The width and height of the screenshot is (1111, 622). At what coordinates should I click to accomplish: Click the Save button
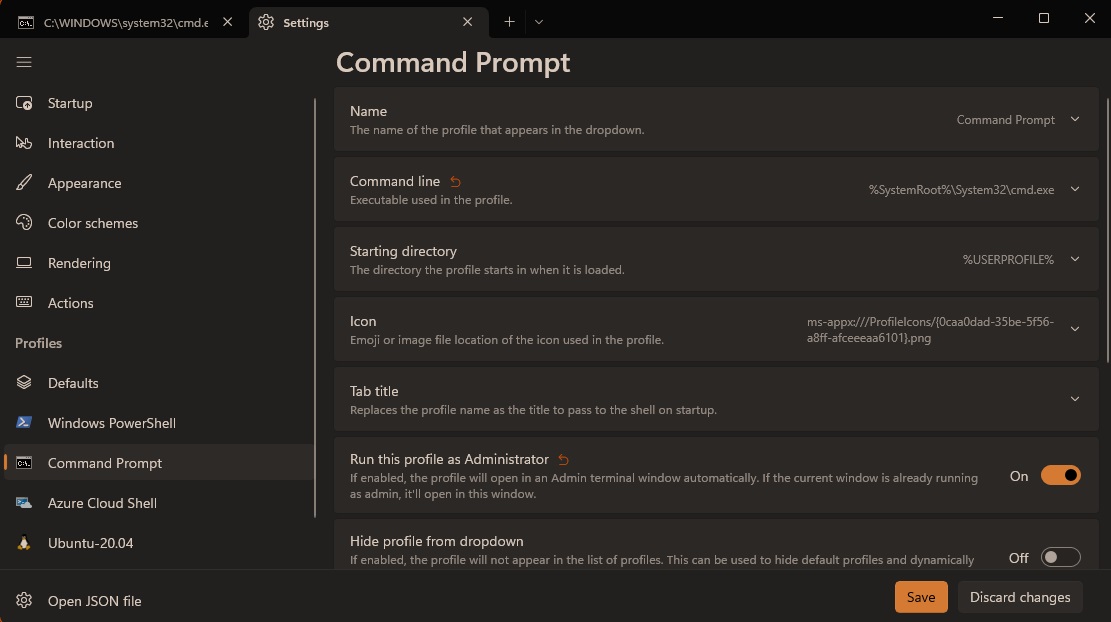[x=920, y=597]
